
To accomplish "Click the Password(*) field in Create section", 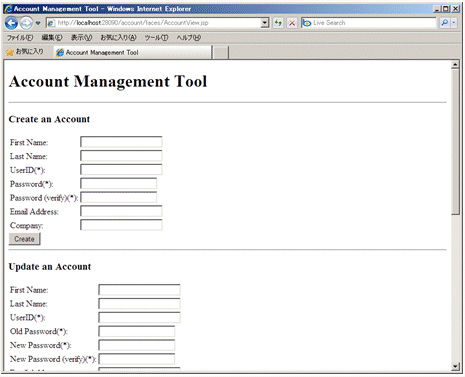I will 118,184.
